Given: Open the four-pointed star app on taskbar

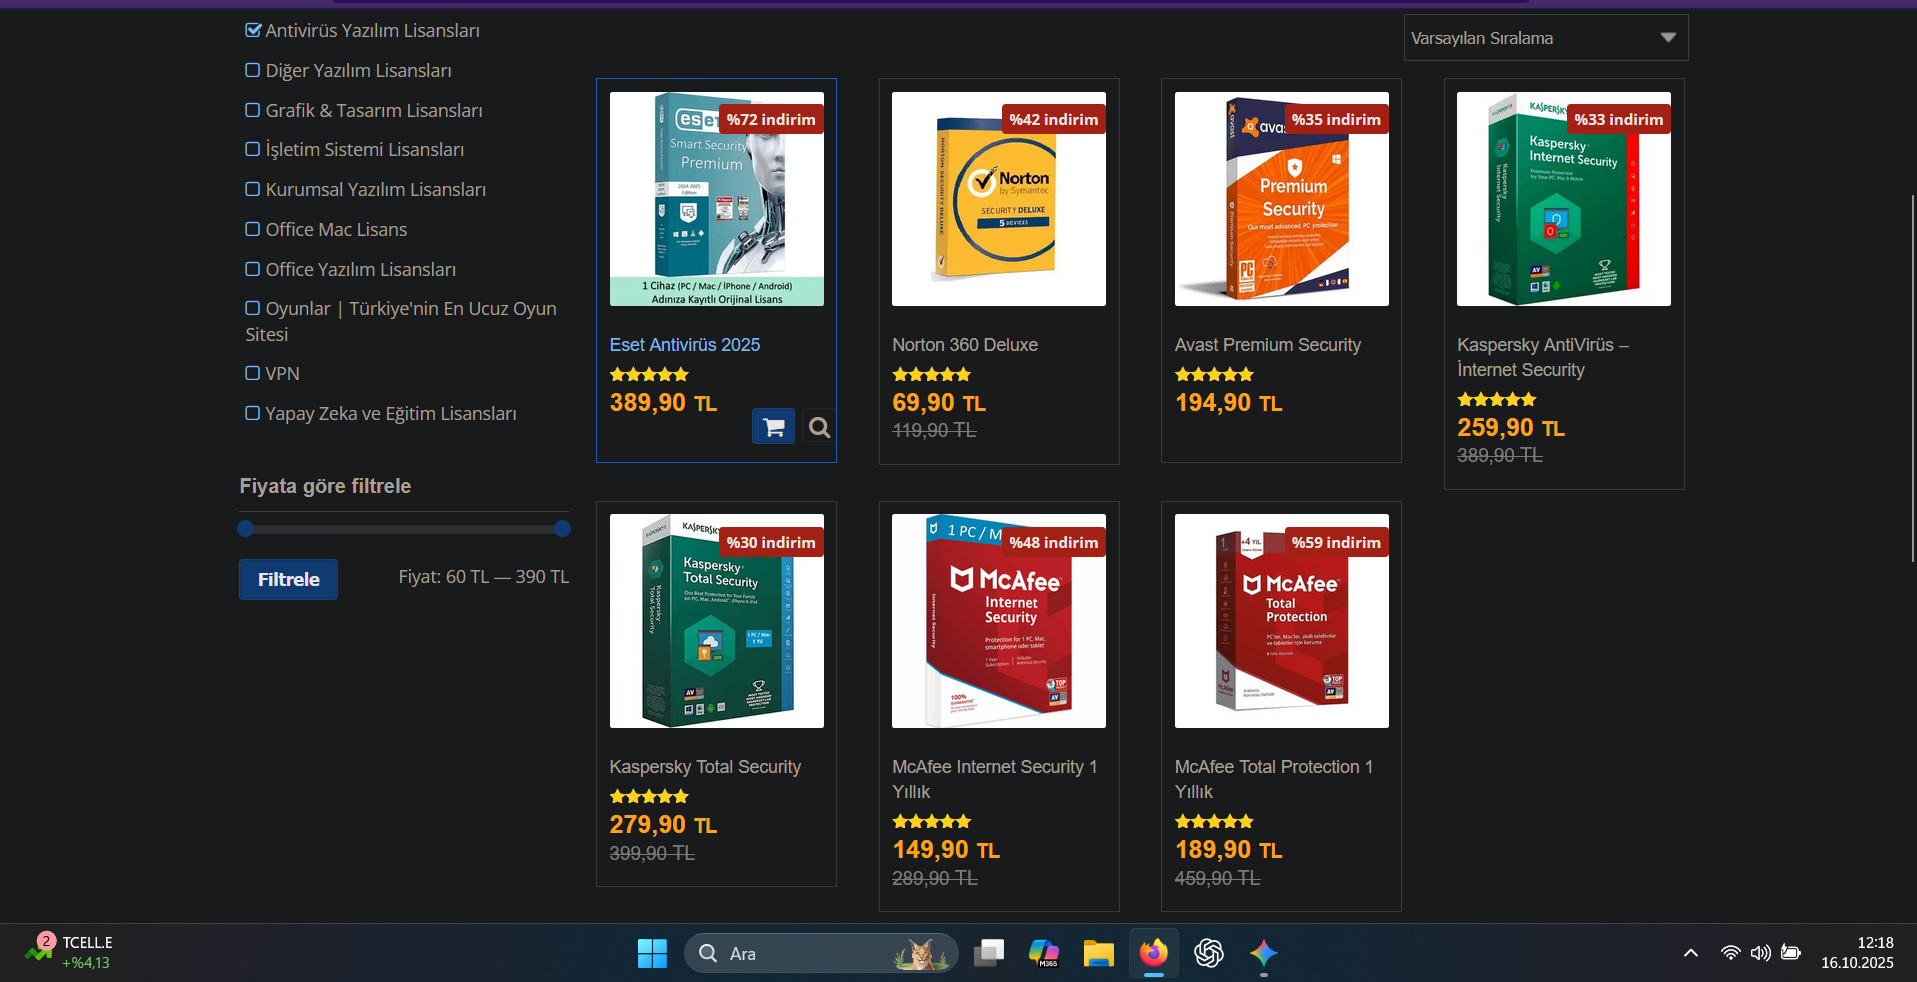Looking at the screenshot, I should pyautogui.click(x=1263, y=953).
